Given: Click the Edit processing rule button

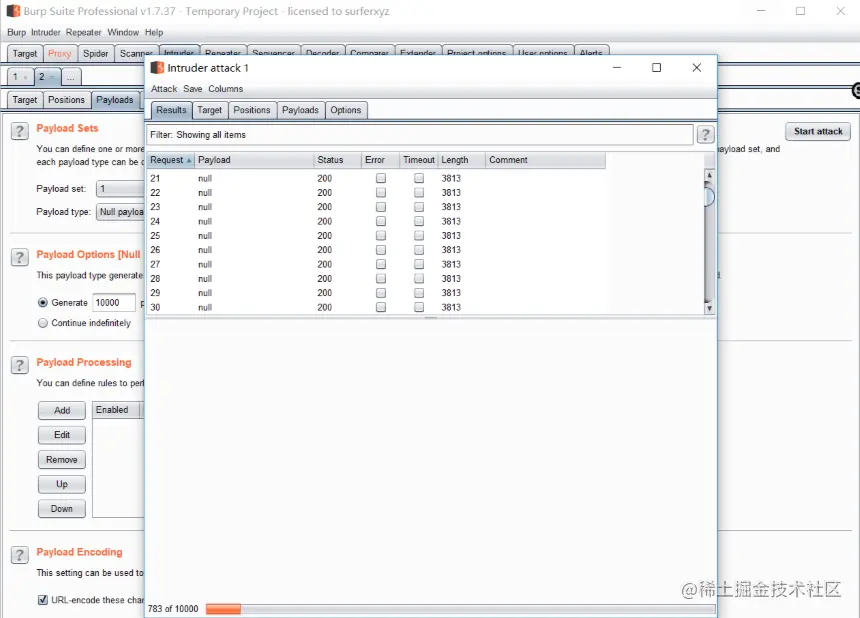Looking at the screenshot, I should pyautogui.click(x=62, y=435).
